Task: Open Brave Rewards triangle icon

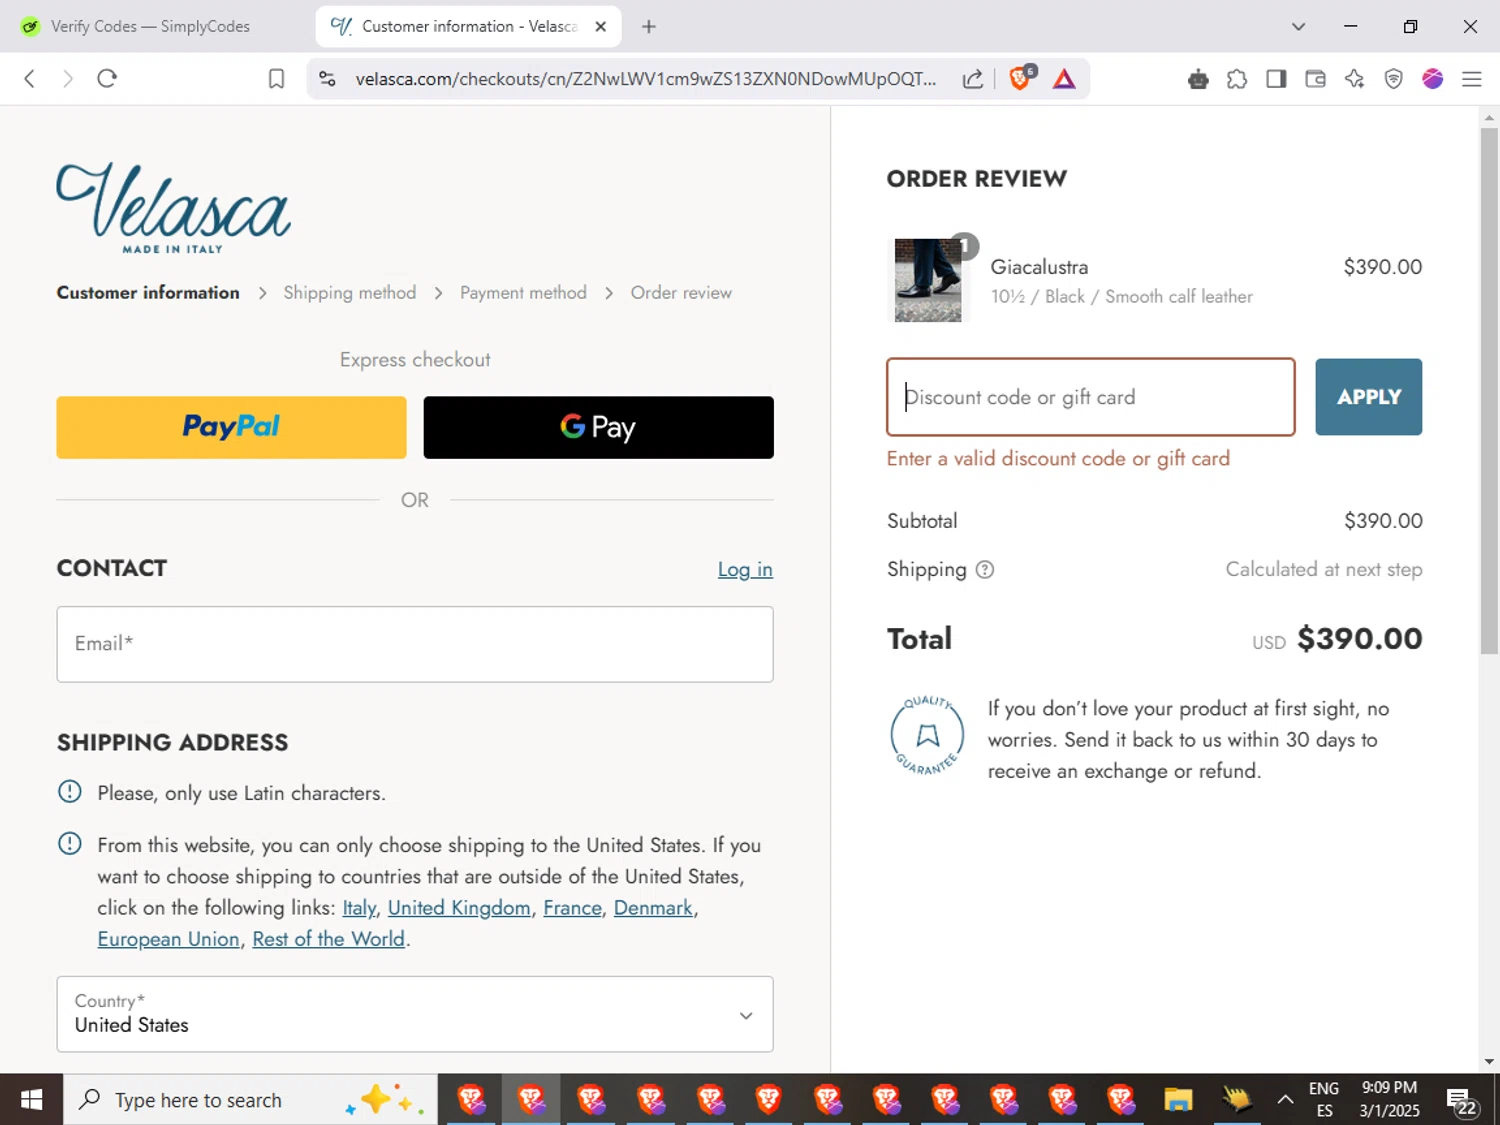Action: (1064, 79)
